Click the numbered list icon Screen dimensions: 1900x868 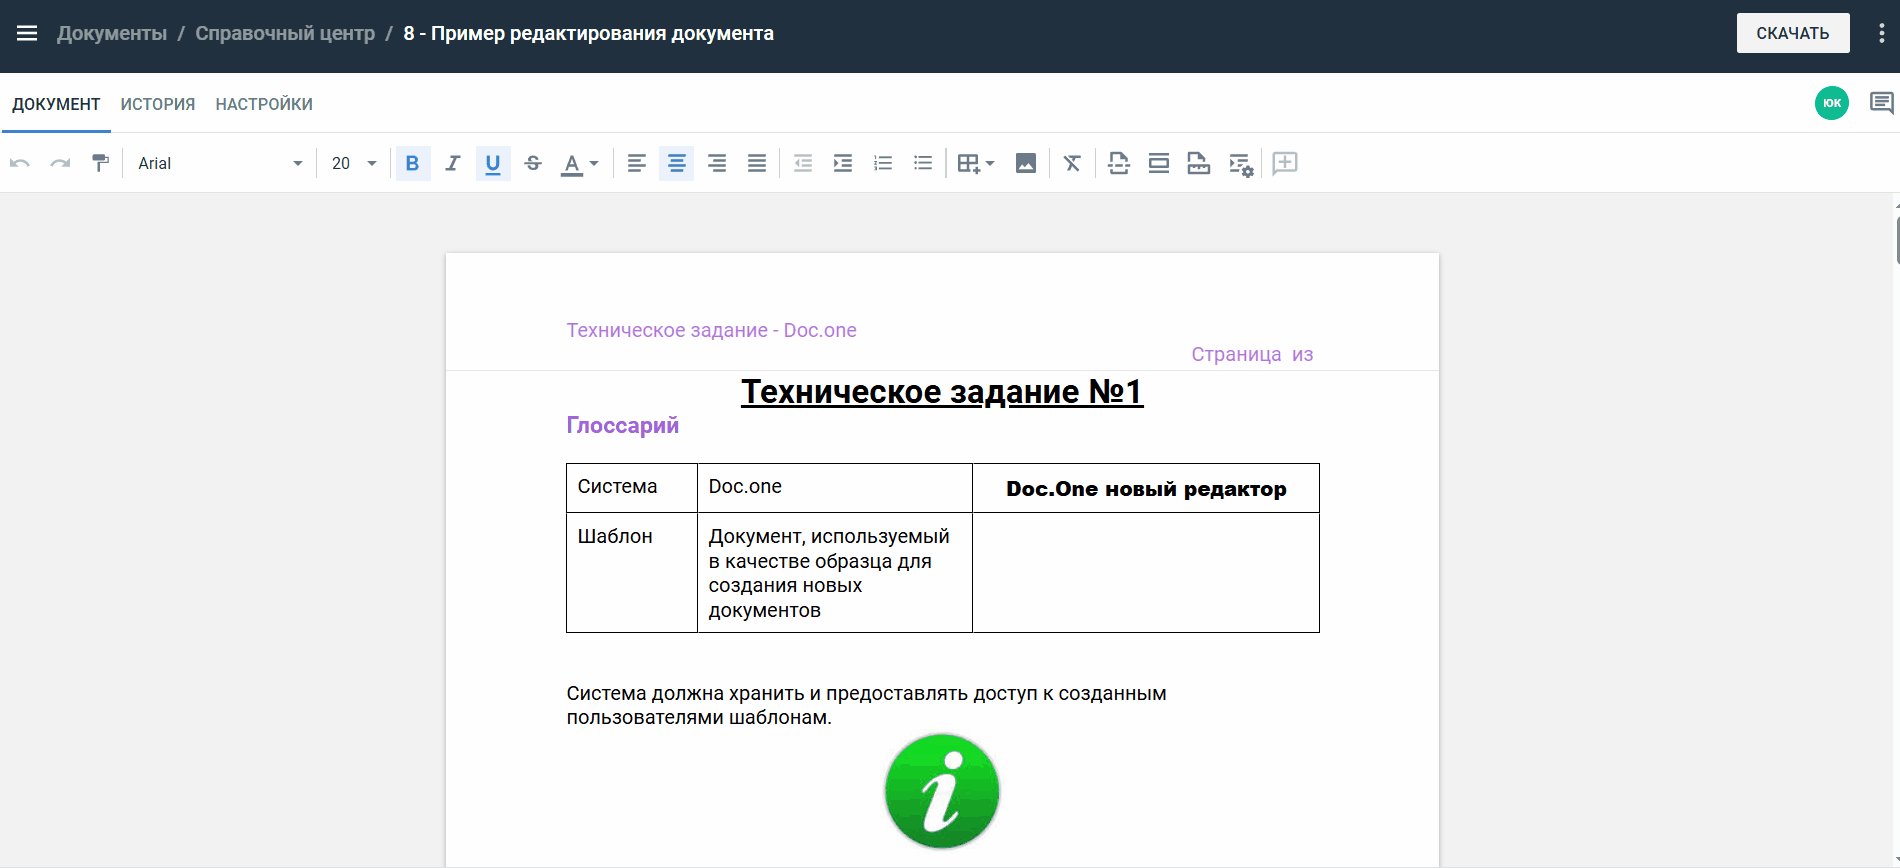pos(882,163)
